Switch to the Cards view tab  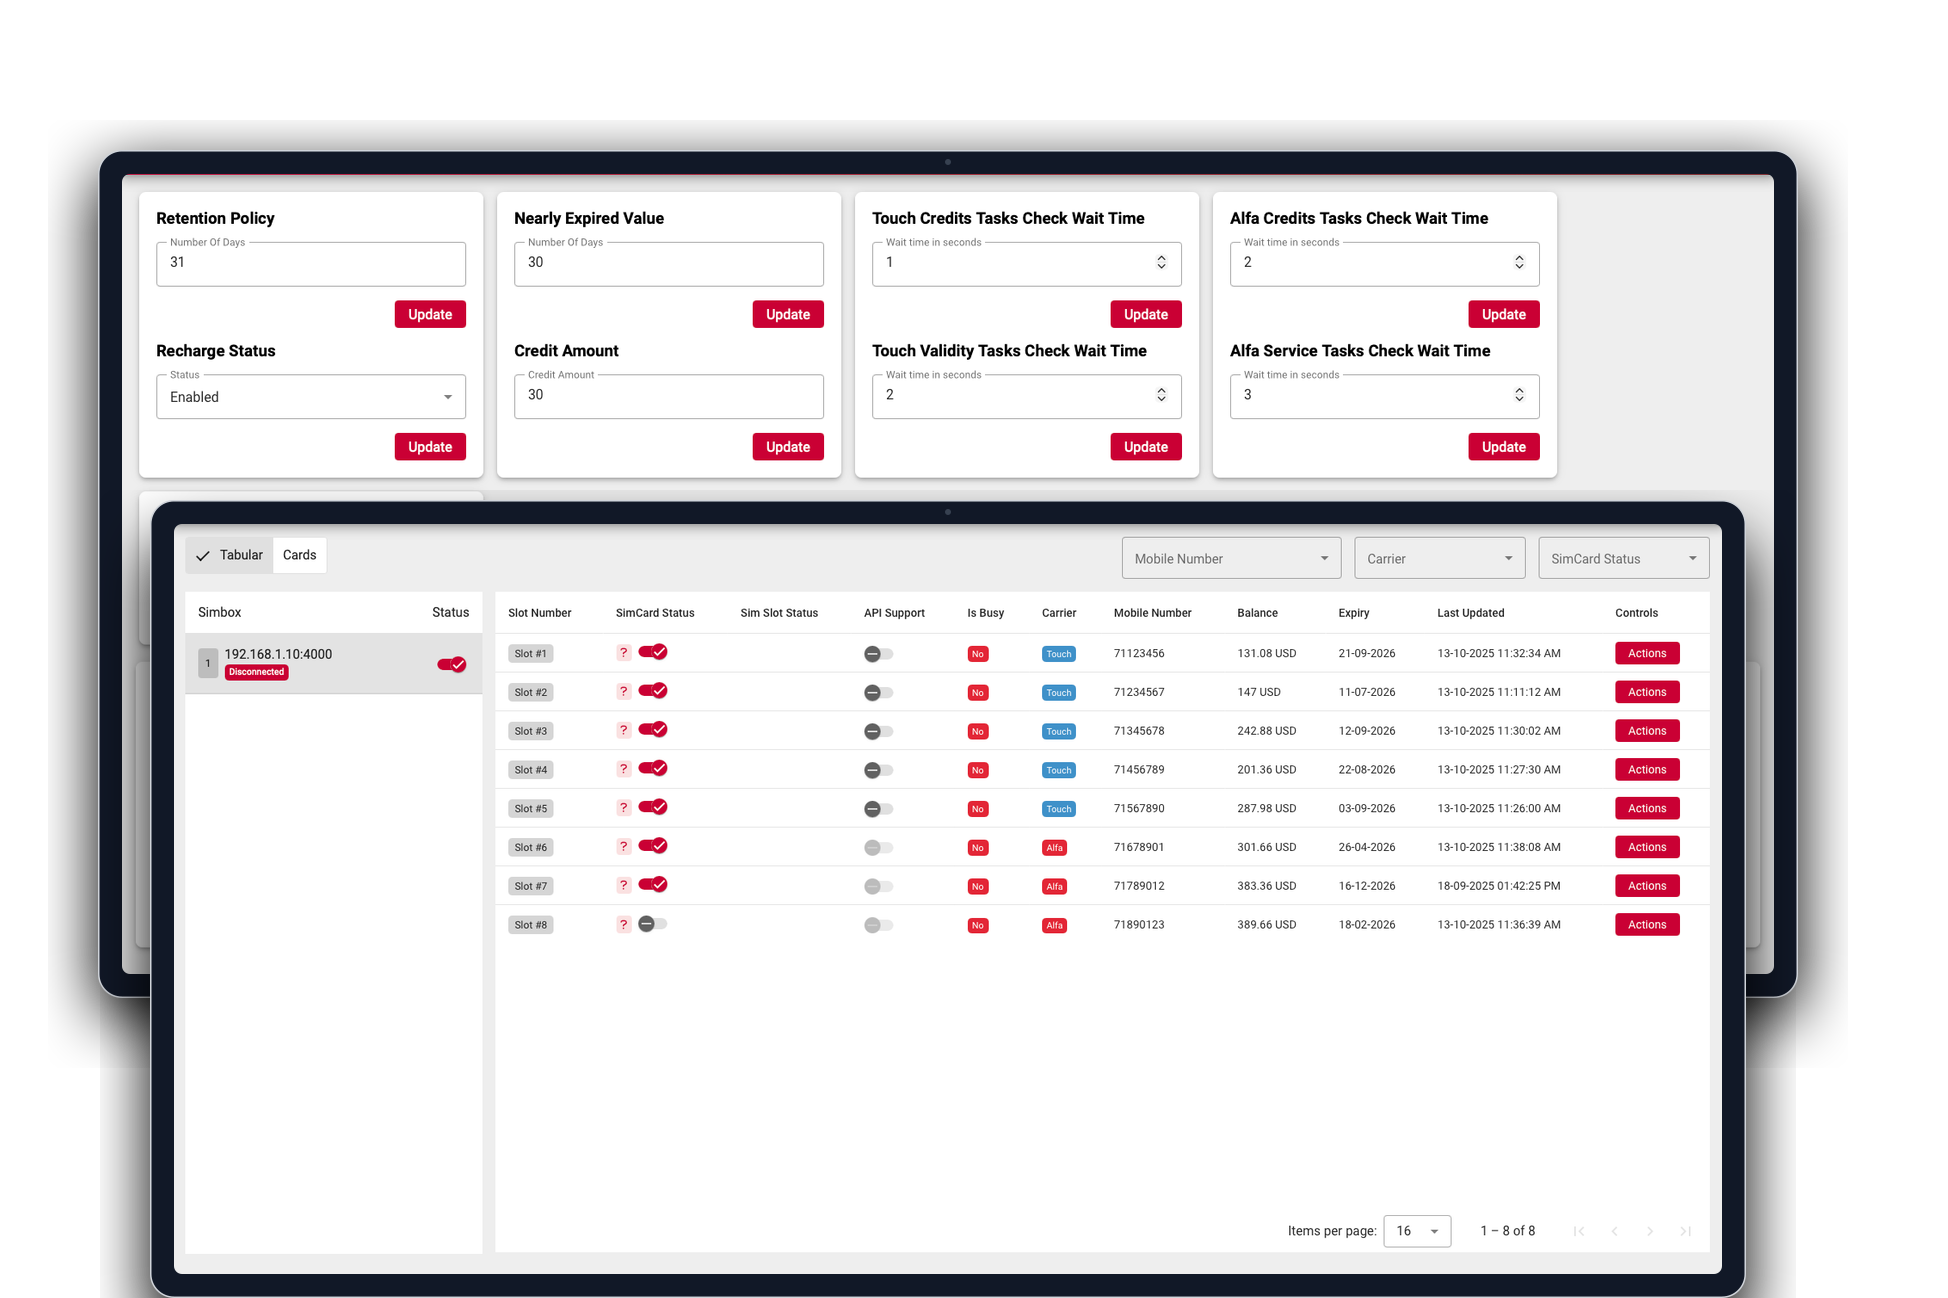tap(299, 555)
